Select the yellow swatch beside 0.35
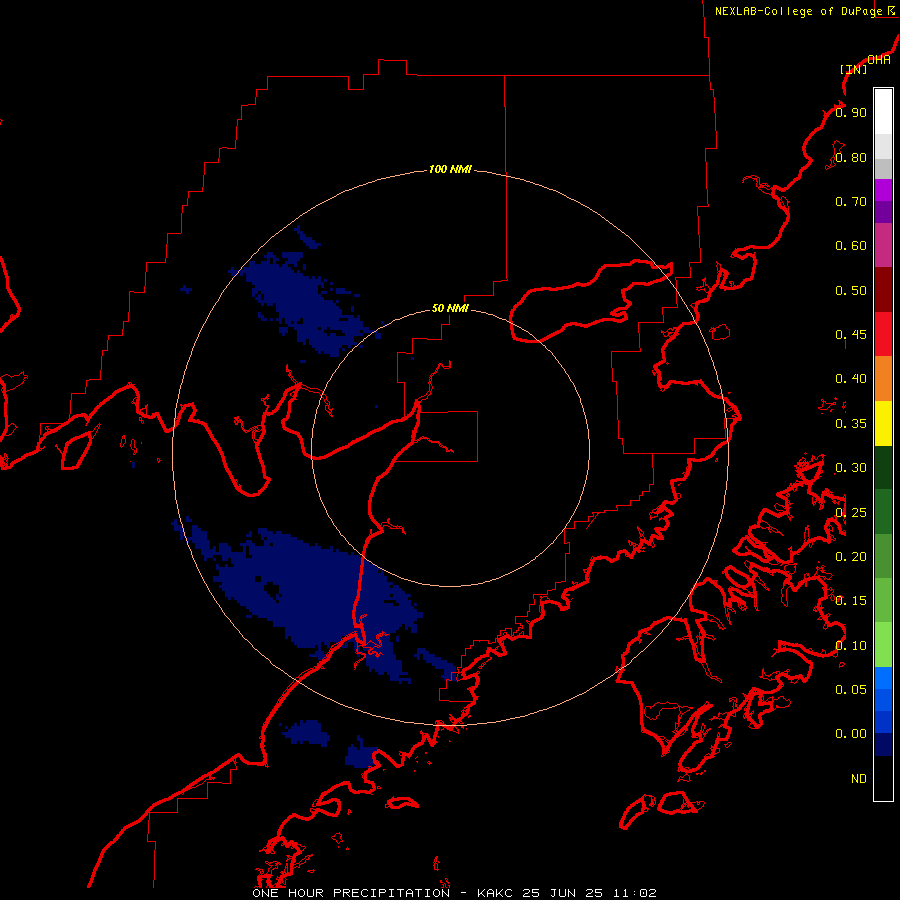Screen dimensions: 900x900 (x=883, y=424)
